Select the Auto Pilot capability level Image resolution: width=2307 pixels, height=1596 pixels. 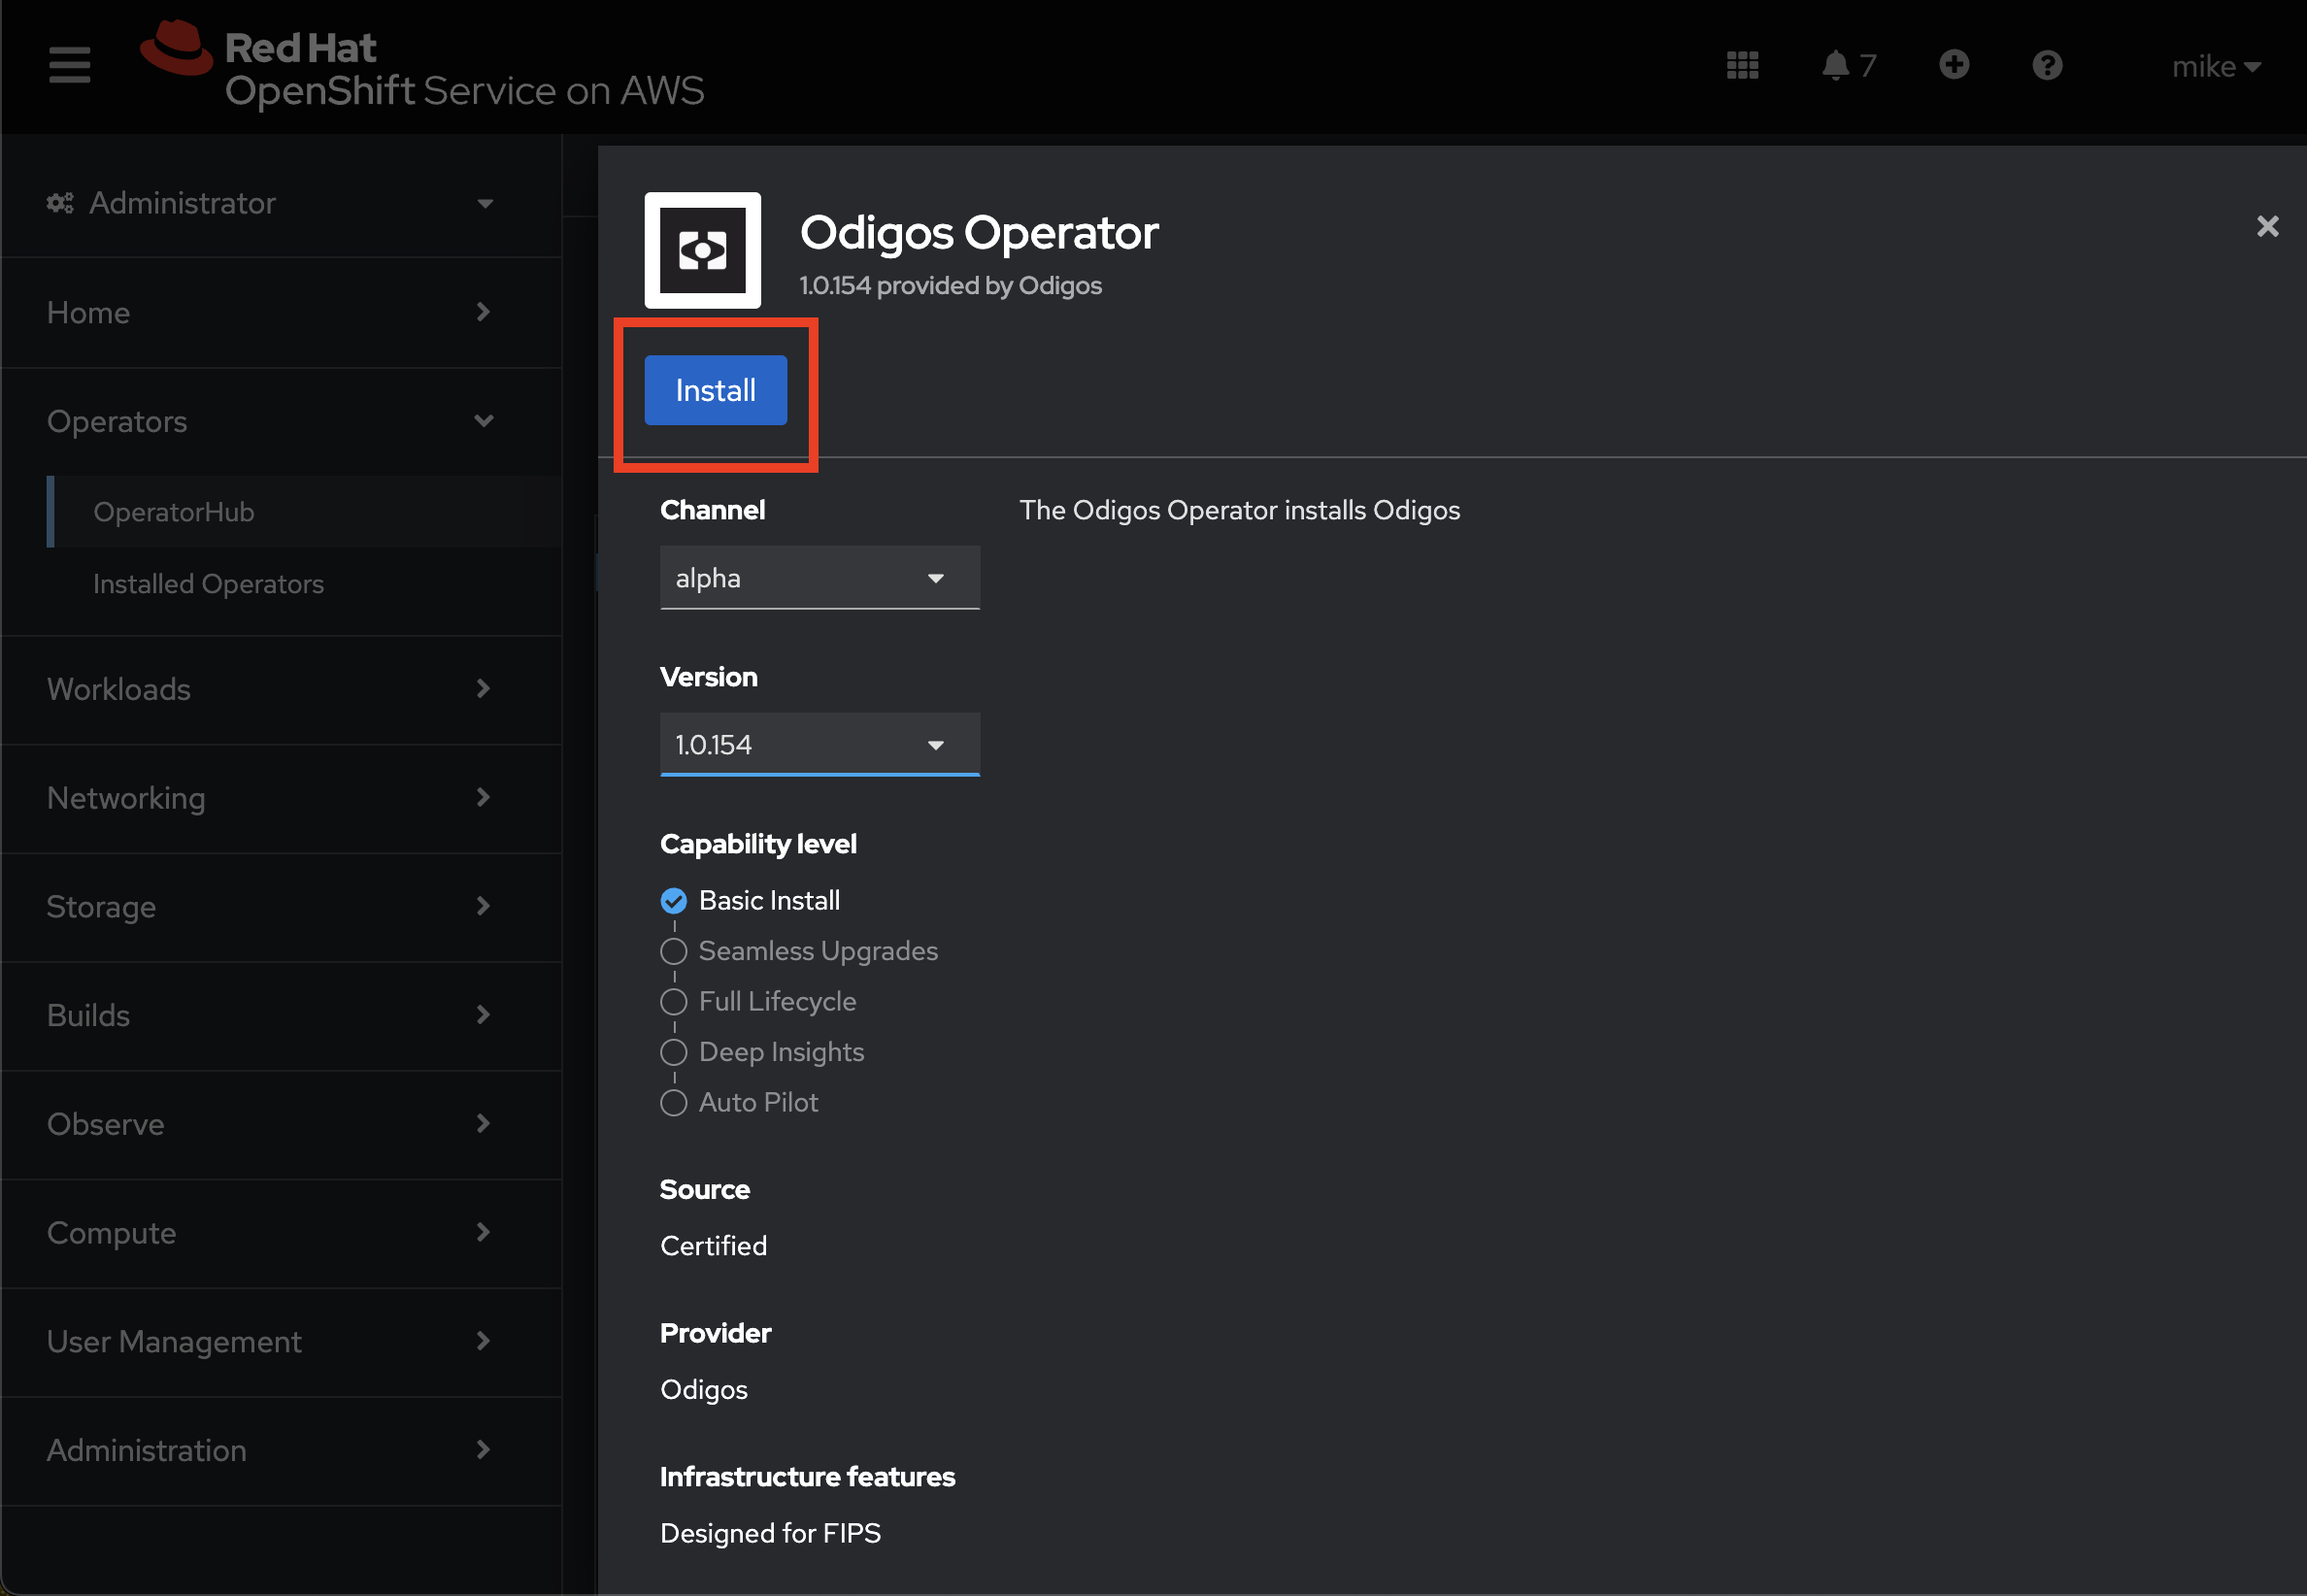(674, 1102)
